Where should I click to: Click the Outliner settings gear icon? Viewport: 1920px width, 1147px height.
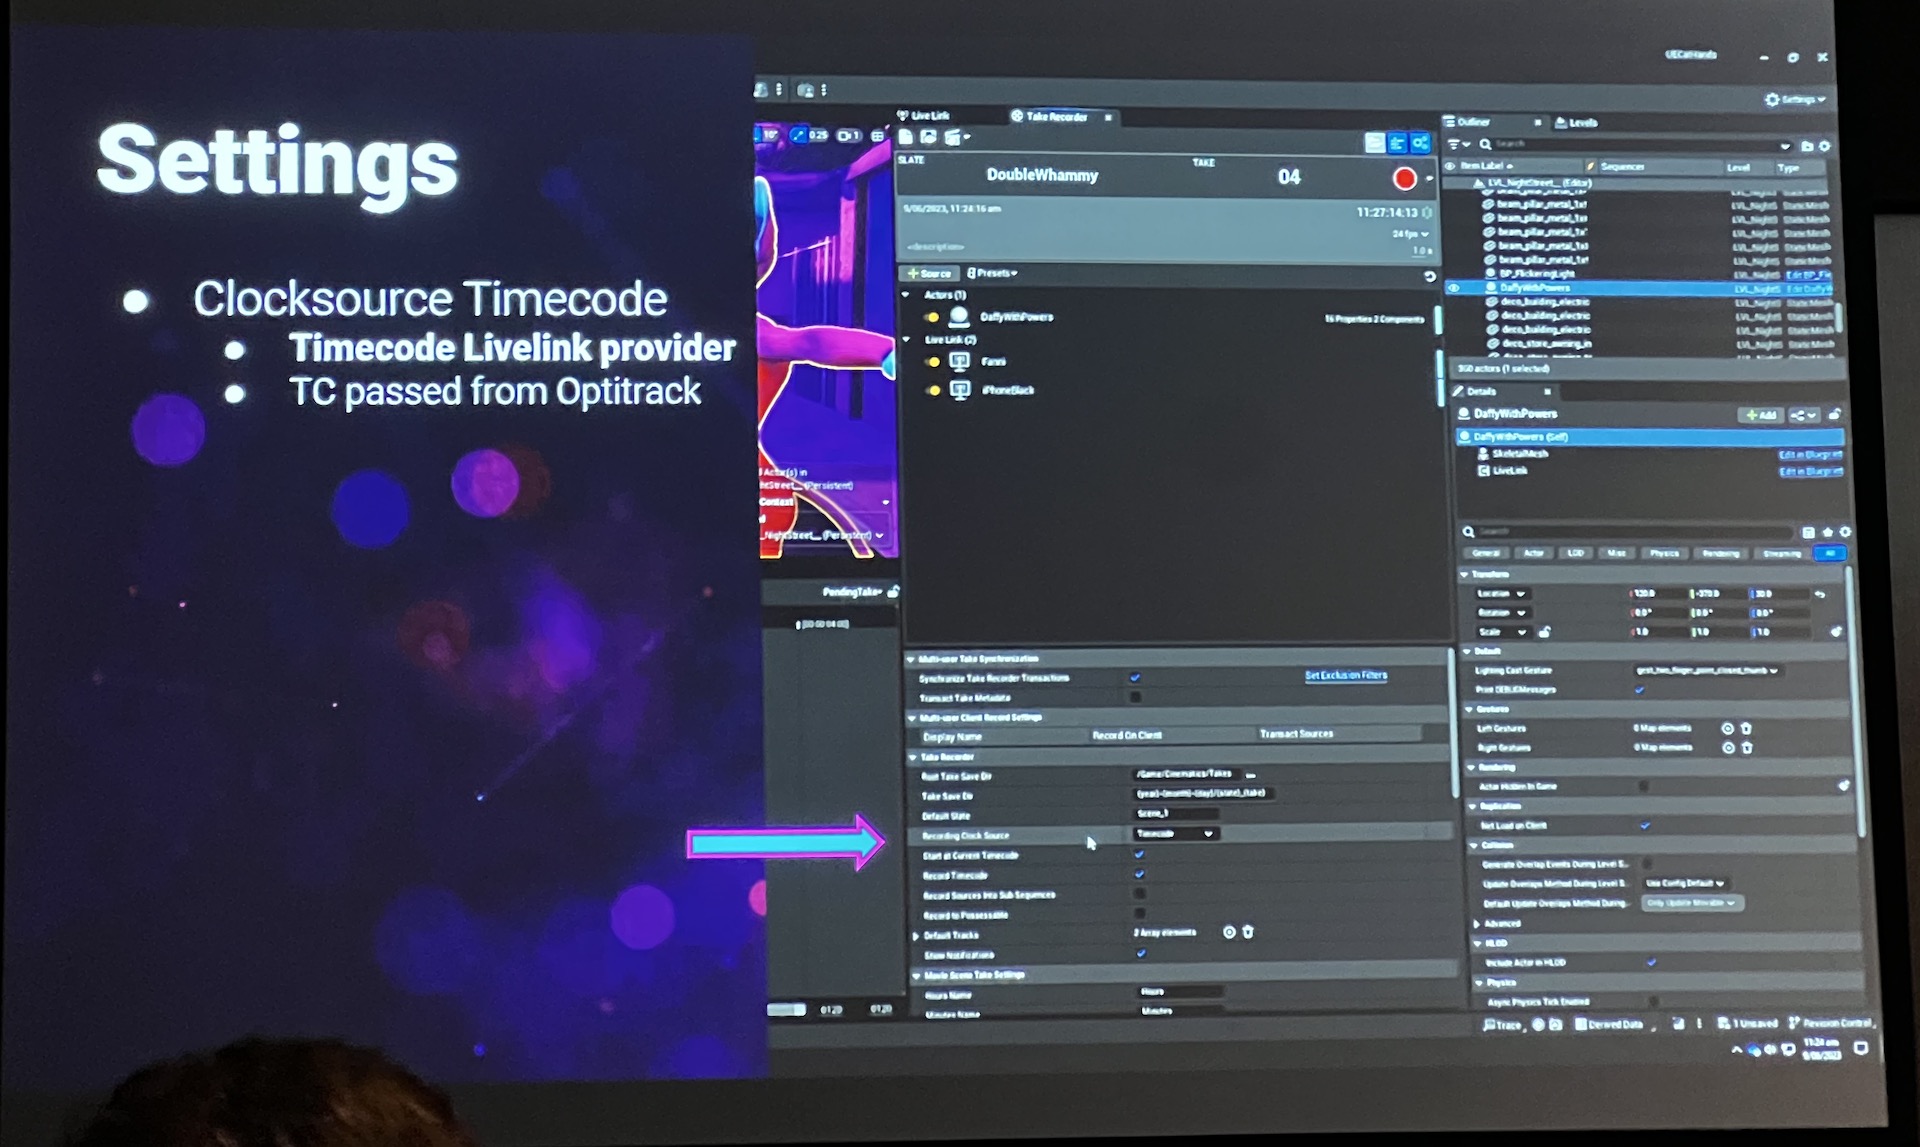coord(1825,146)
